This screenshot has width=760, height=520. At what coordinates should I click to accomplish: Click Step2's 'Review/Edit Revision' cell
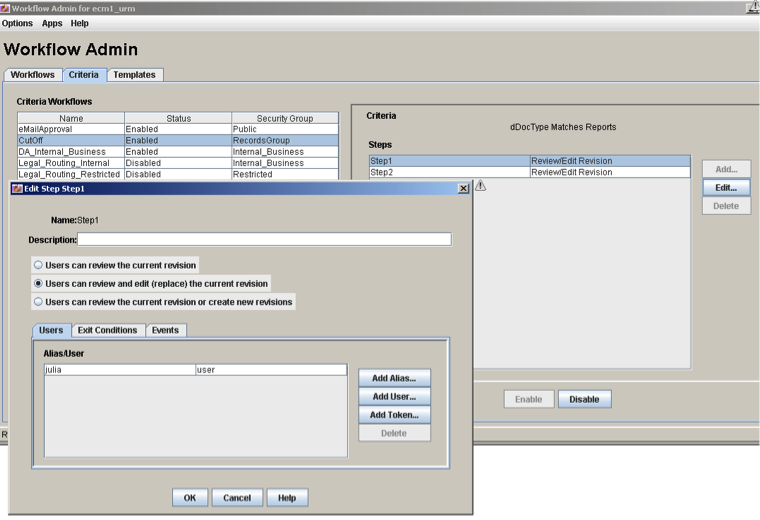(x=610, y=172)
